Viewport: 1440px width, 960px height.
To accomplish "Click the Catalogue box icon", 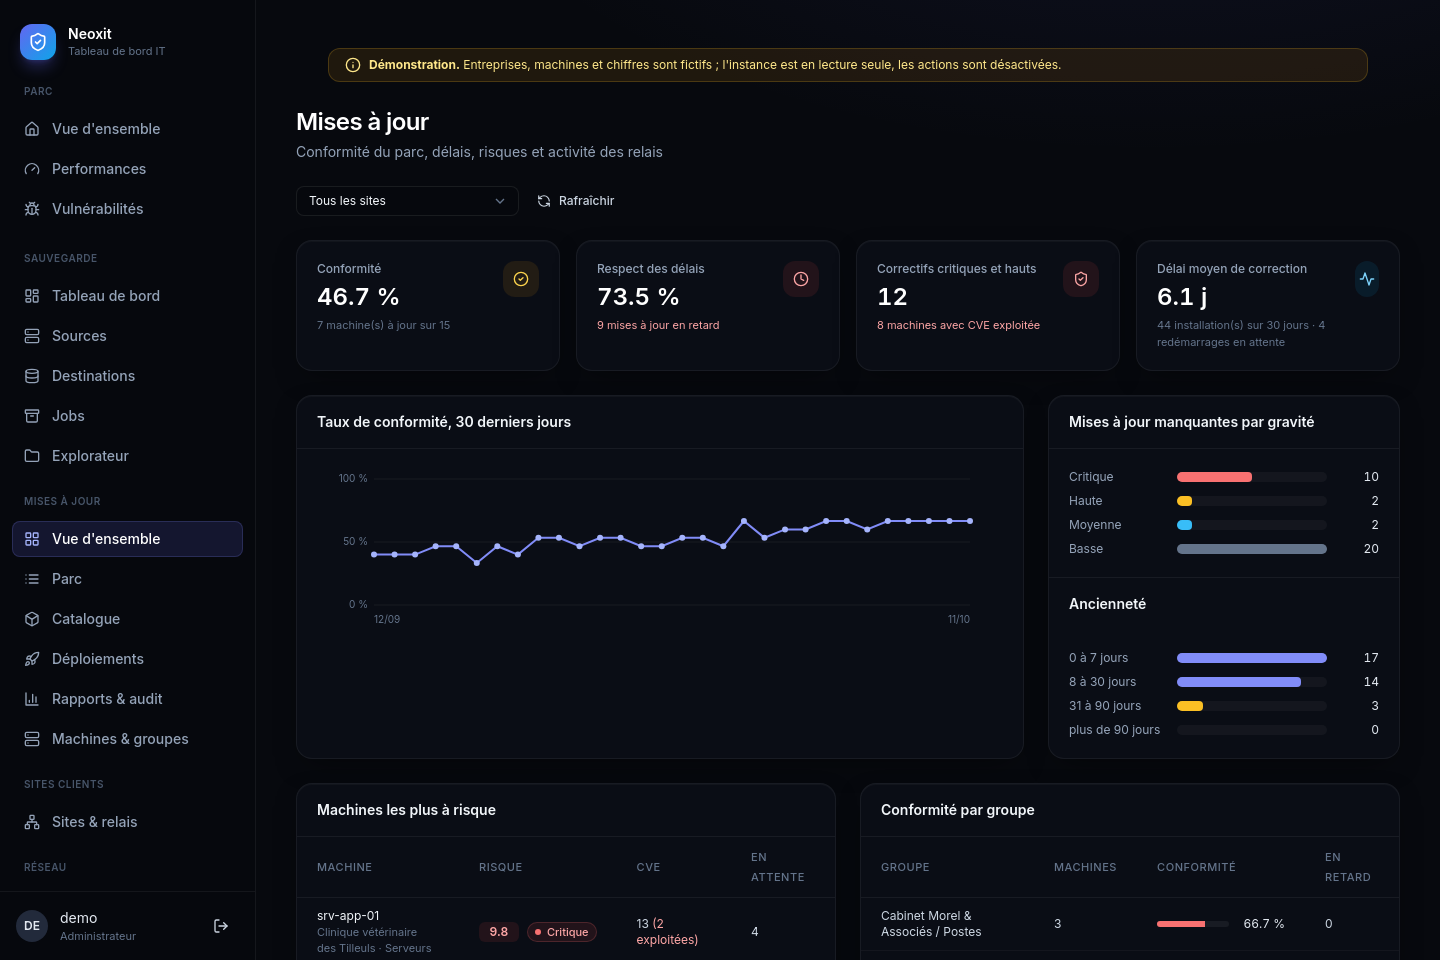I will pos(32,619).
